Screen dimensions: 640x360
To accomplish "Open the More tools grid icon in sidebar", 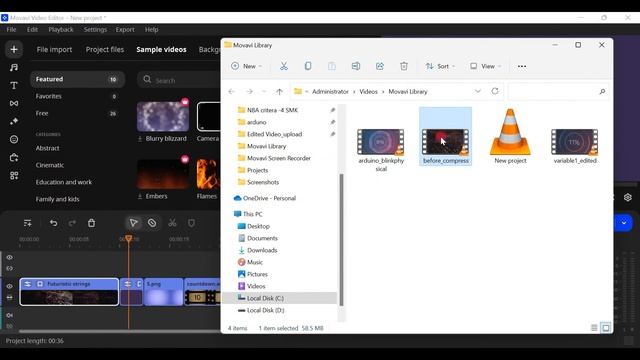I will [14, 176].
